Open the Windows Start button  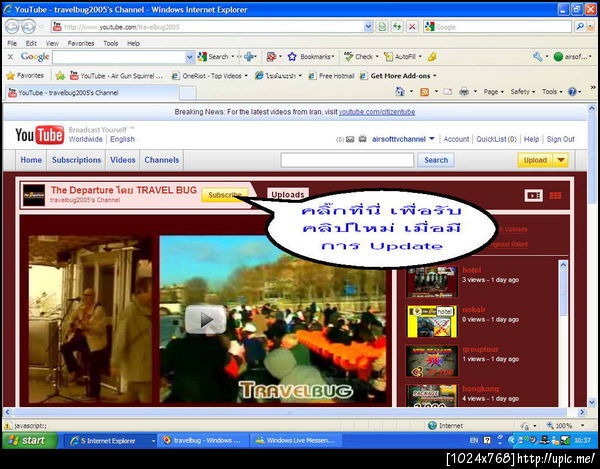pyautogui.click(x=30, y=441)
